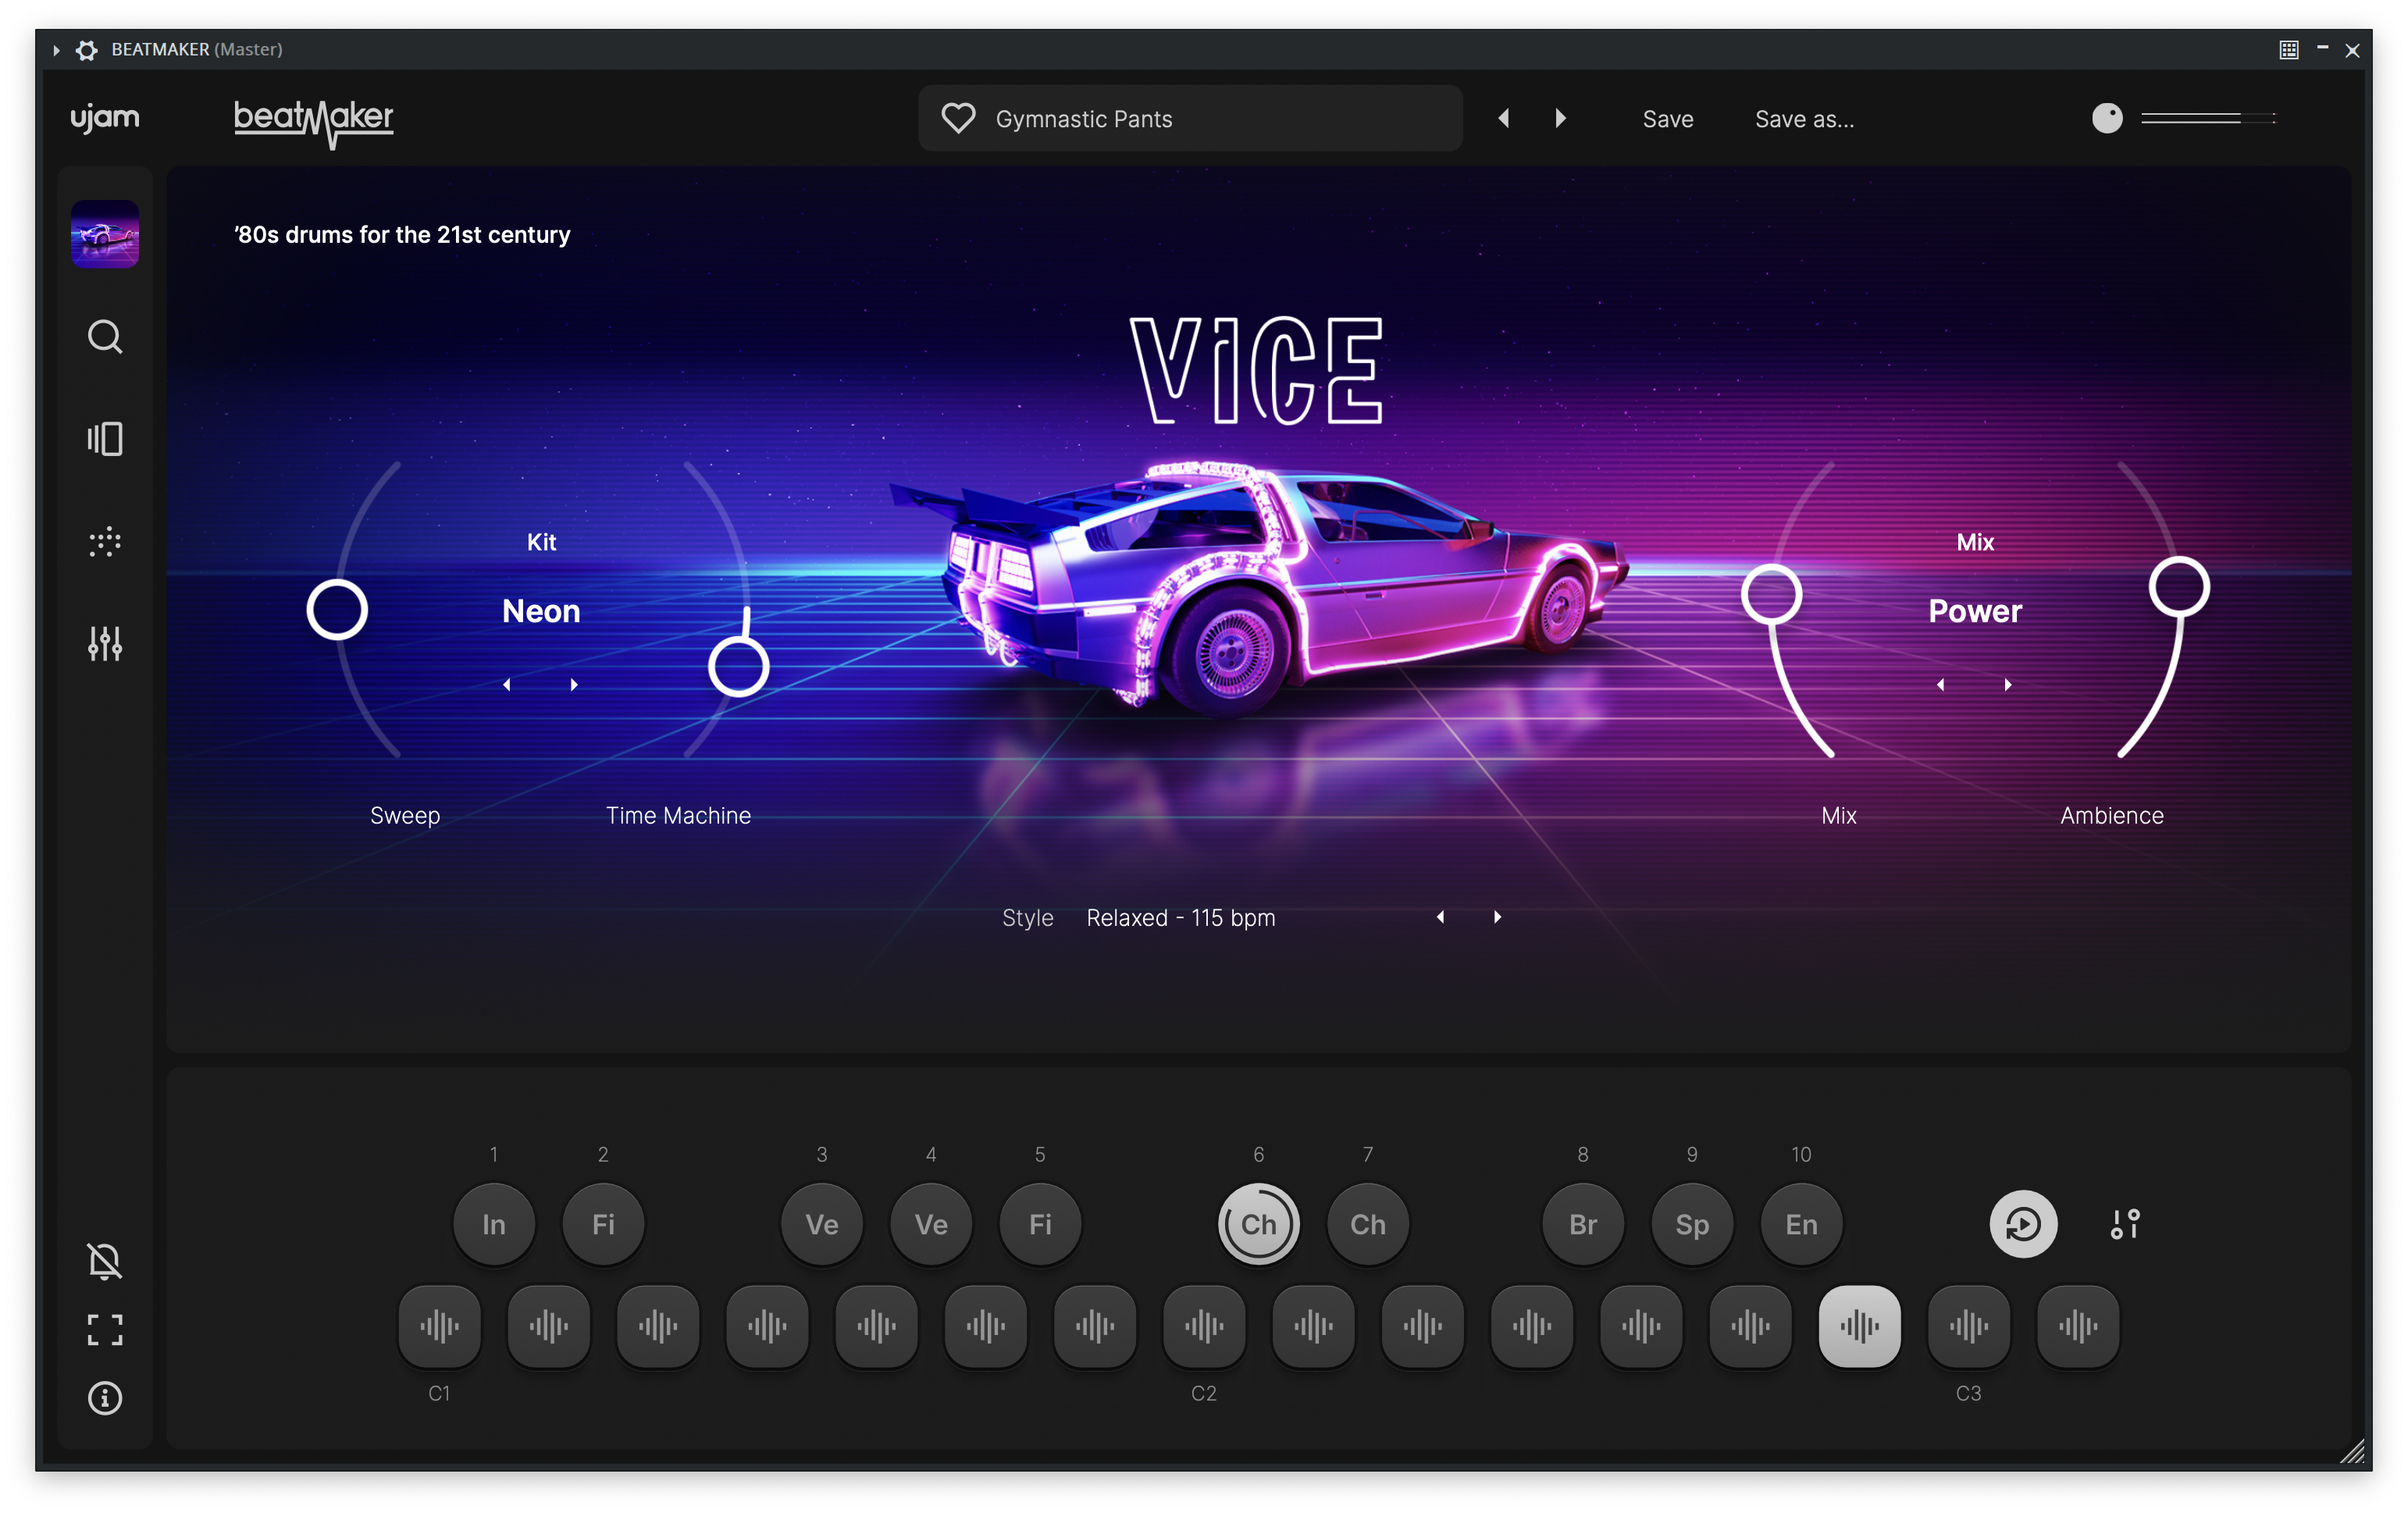
Task: Click the window resize grip corner
Action: point(2353,1451)
